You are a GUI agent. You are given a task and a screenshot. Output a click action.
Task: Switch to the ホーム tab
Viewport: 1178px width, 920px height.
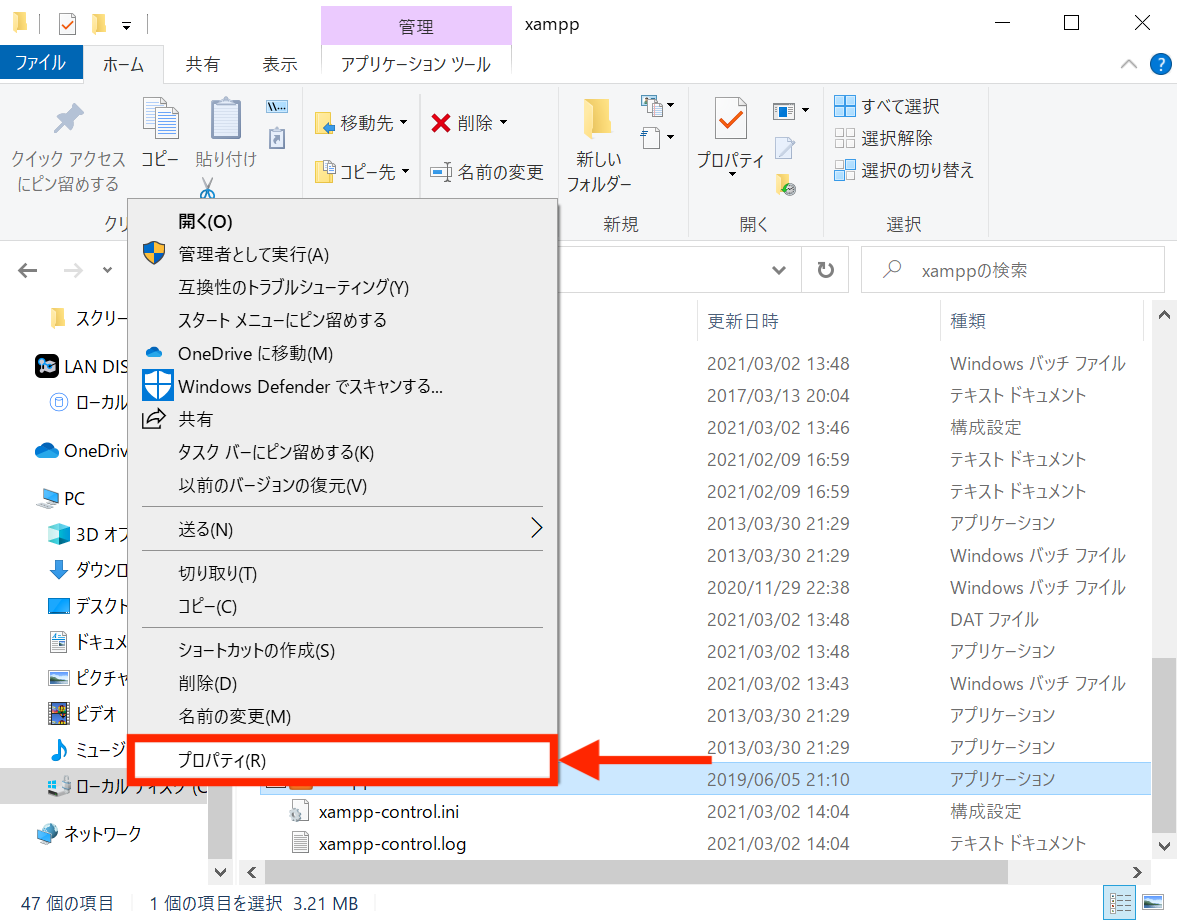tap(123, 65)
